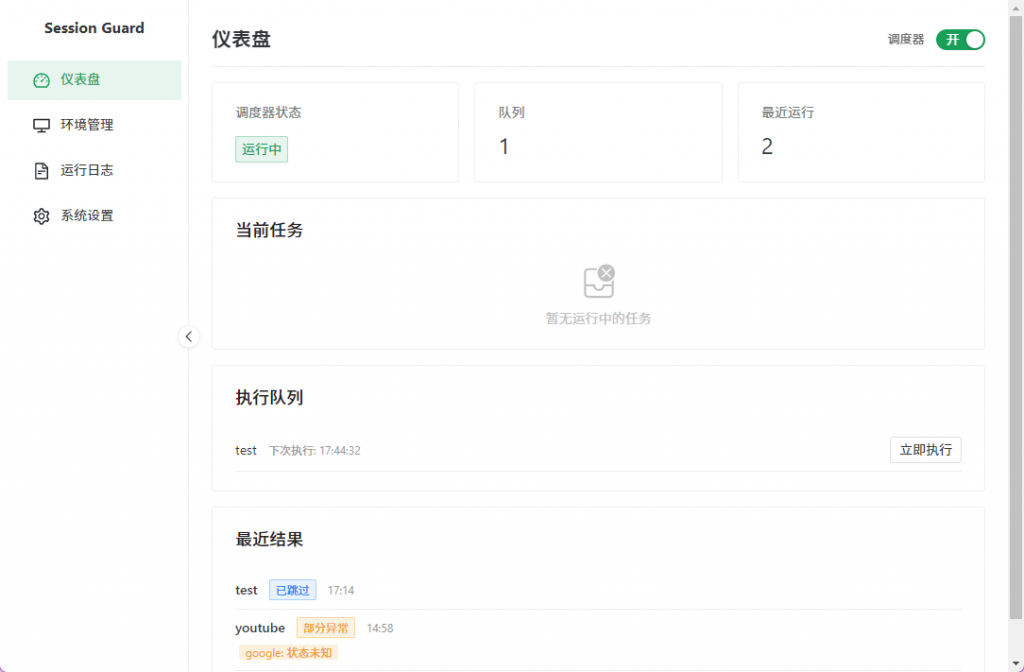Click the 运行中 status tag
The image size is (1024, 672).
tap(261, 150)
